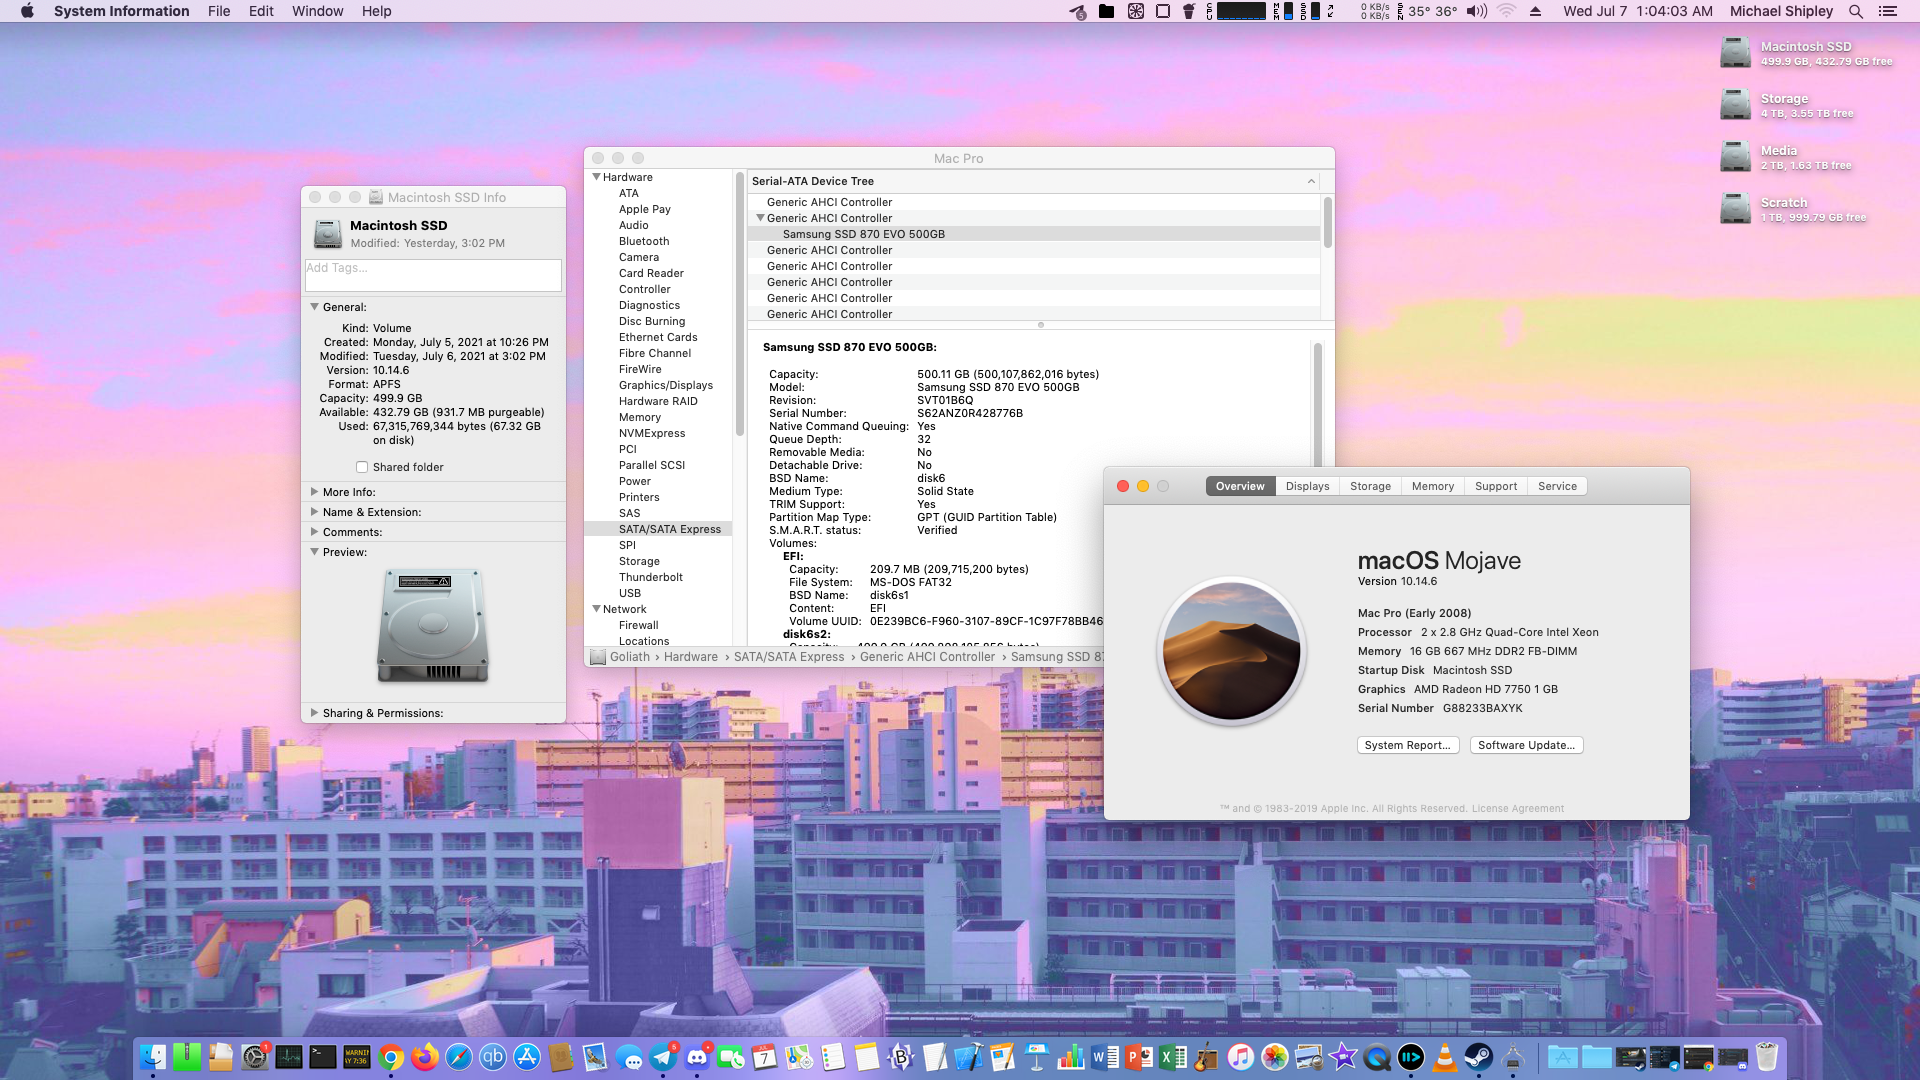
Task: Expand Sharing & Permissions section
Action: 314,713
